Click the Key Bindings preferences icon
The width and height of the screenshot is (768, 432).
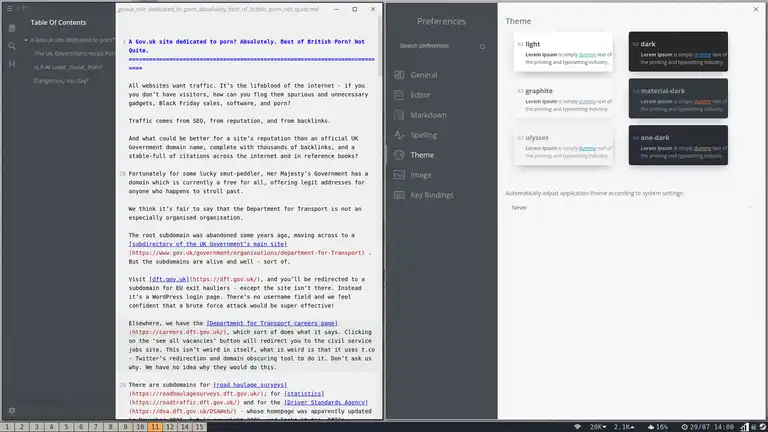pyautogui.click(x=399, y=195)
